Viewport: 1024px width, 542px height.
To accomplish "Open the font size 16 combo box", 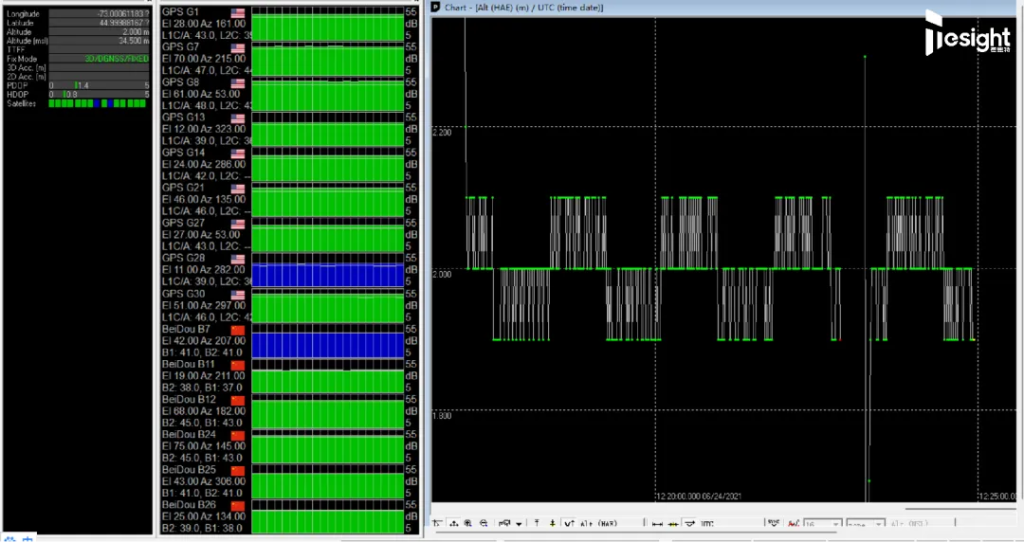I will 822,524.
